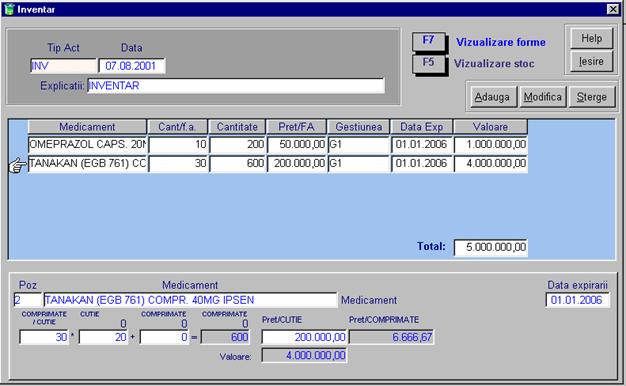Click the Inventar window title icon

9,9
